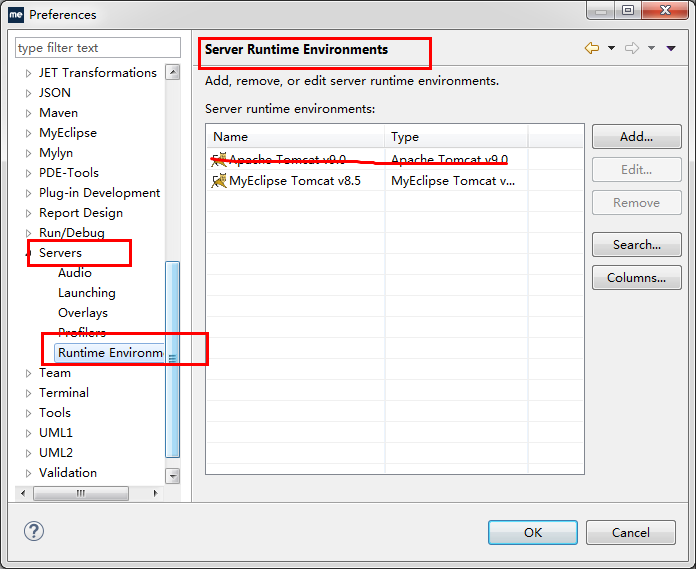Click the tree horizontal scrollbar thumb
This screenshot has width=696, height=569.
[81, 493]
